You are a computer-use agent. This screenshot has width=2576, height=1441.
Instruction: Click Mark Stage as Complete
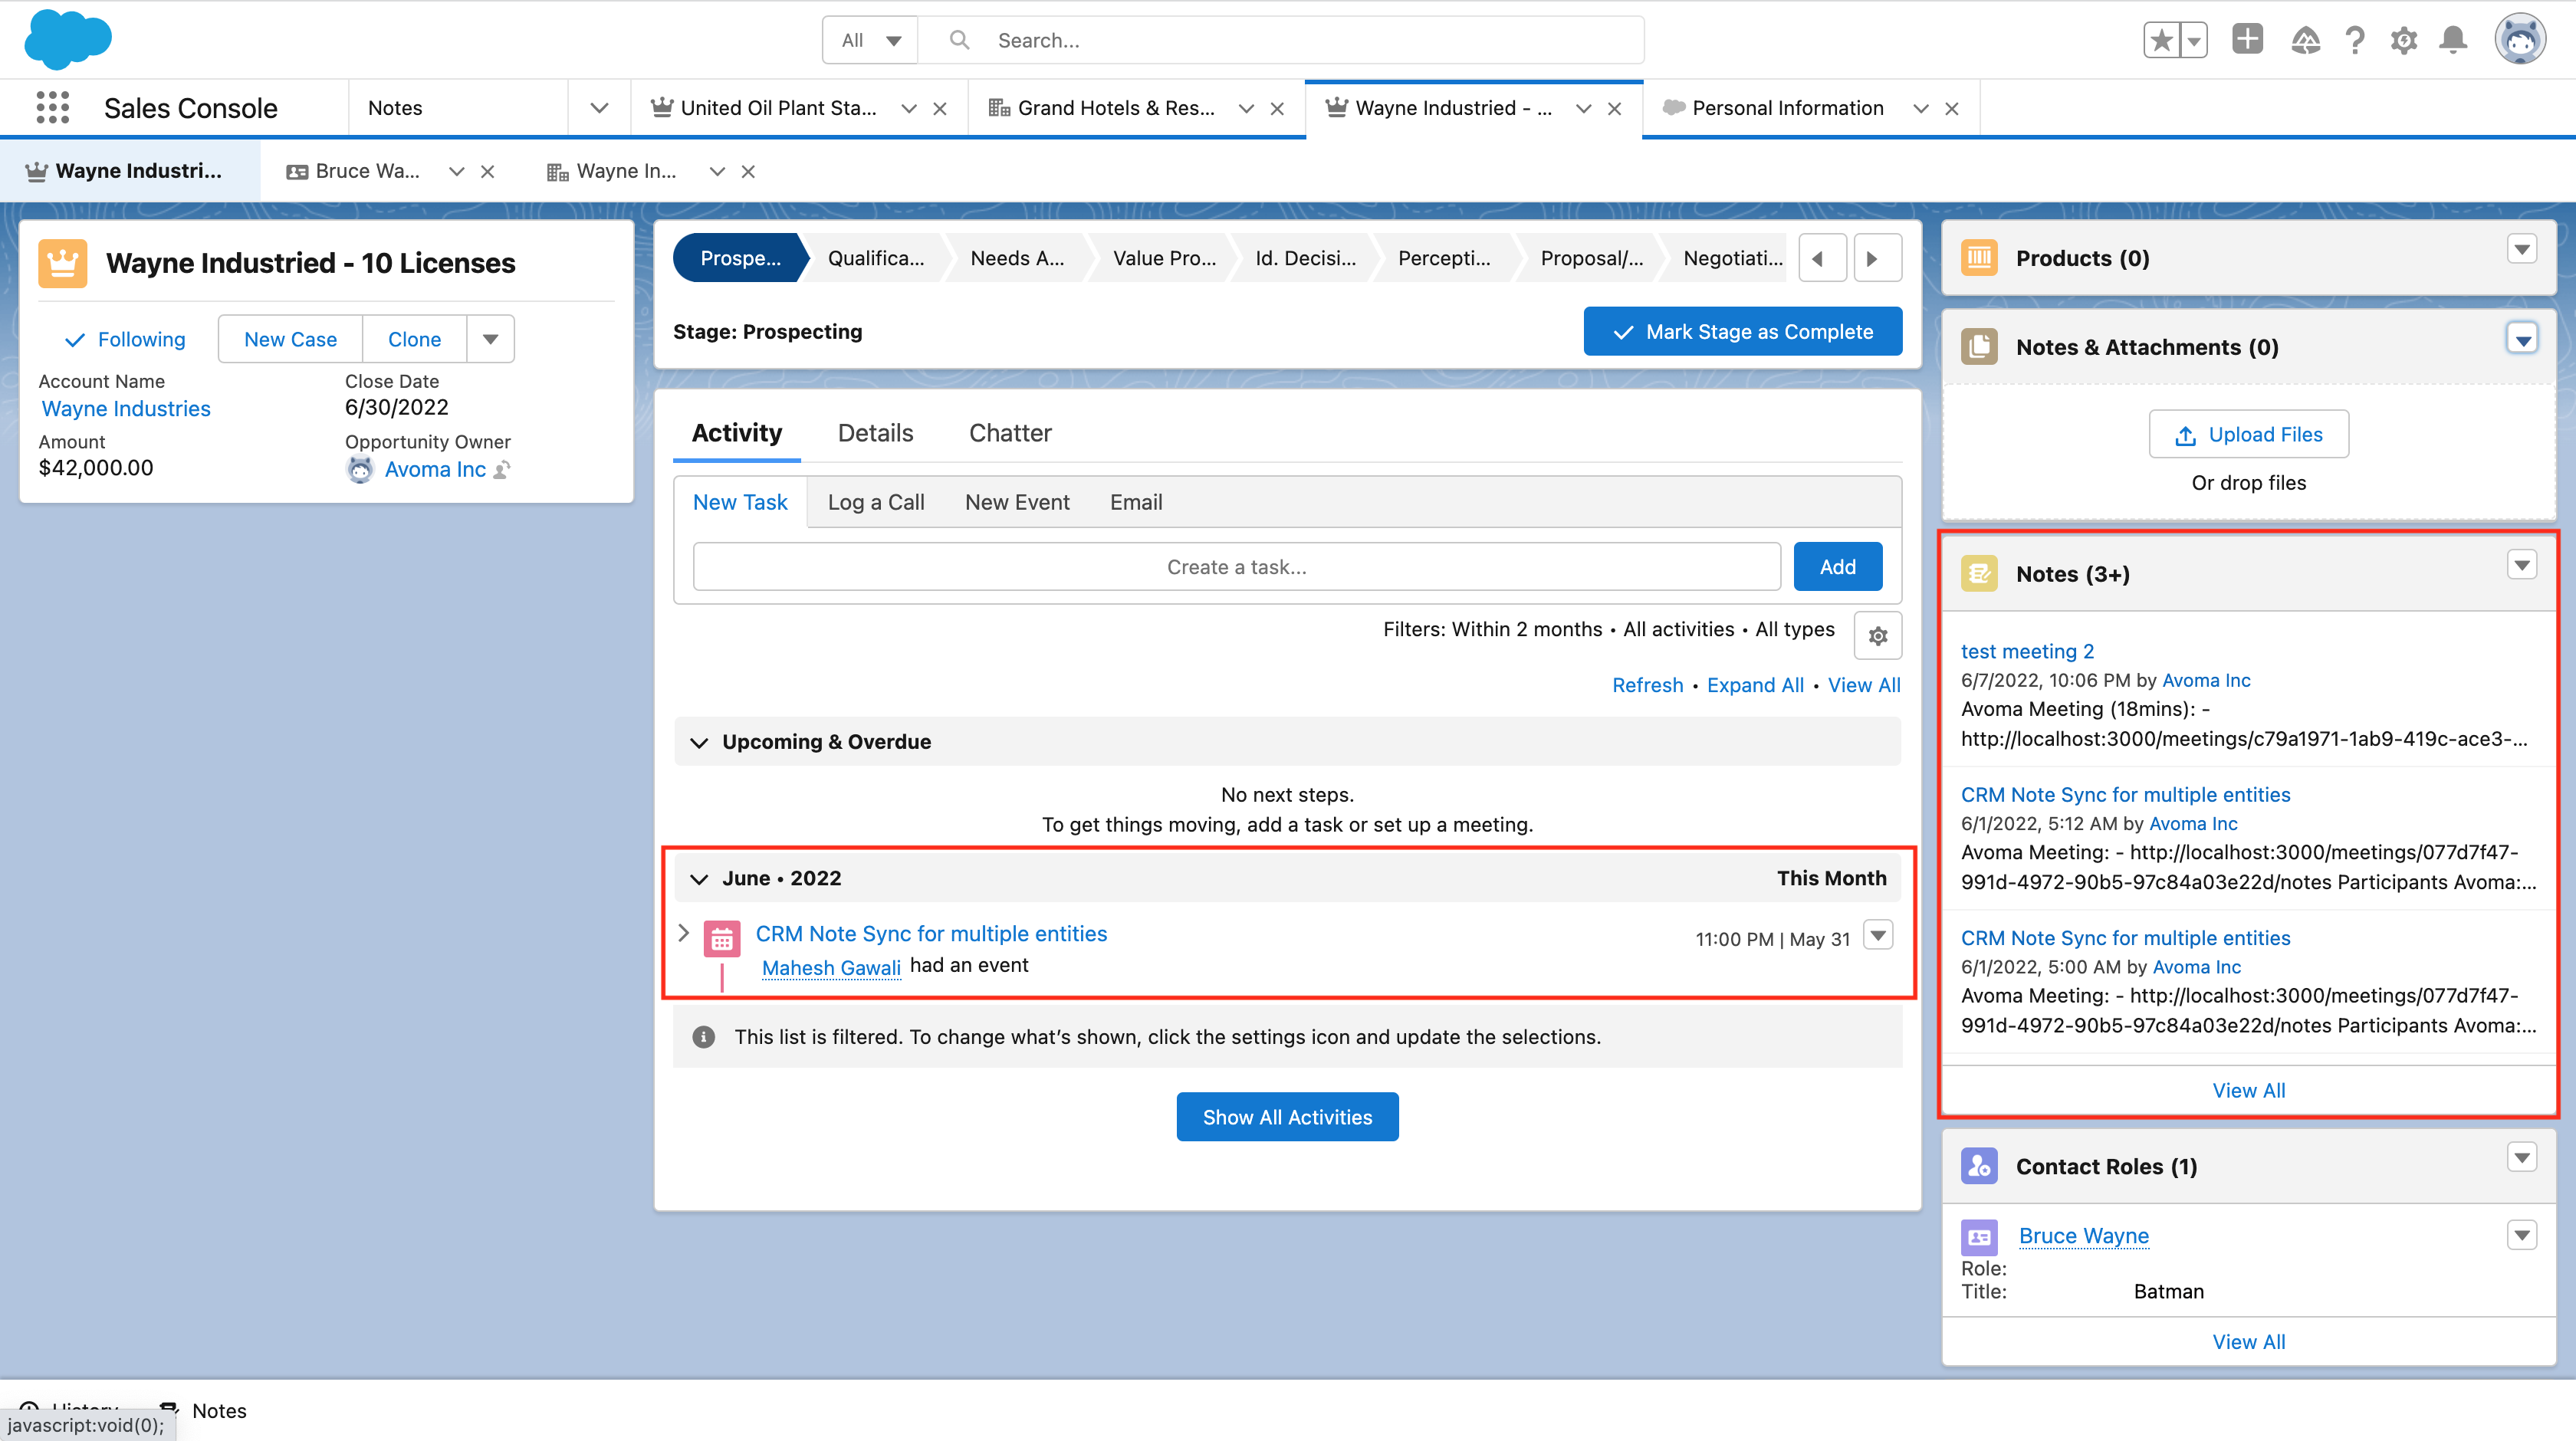(x=1742, y=331)
